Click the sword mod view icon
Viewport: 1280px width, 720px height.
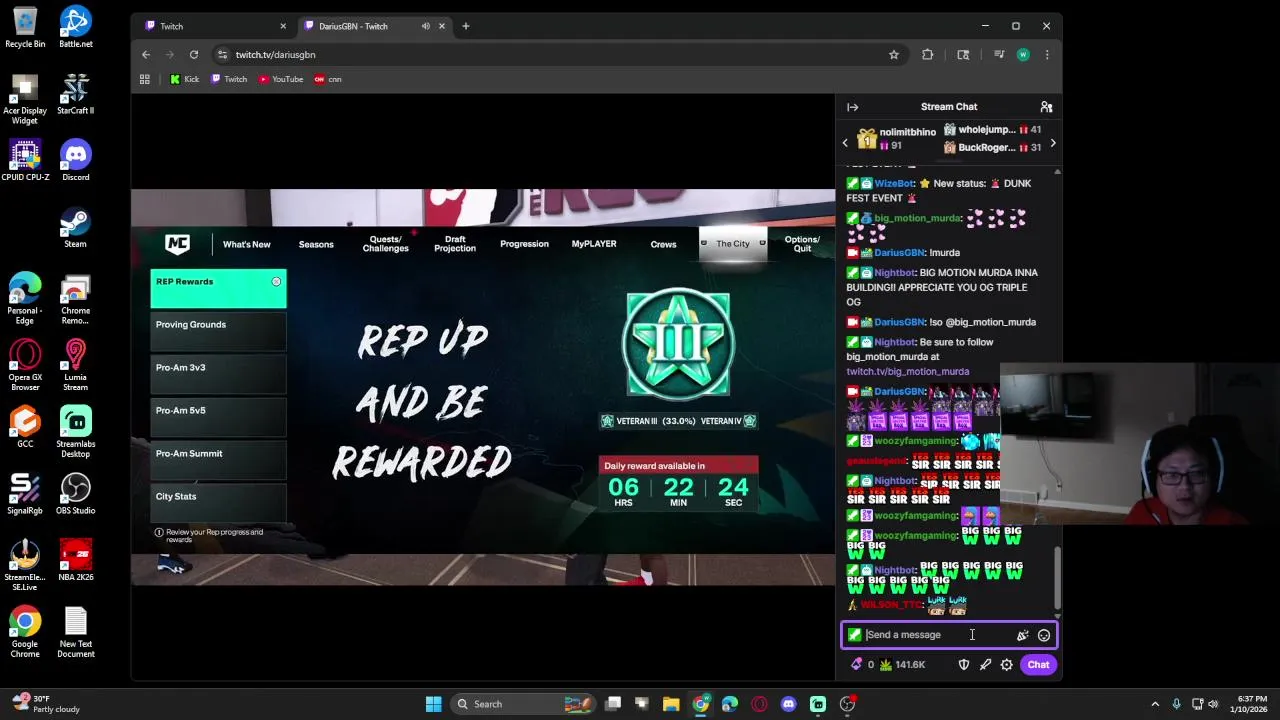[985, 664]
